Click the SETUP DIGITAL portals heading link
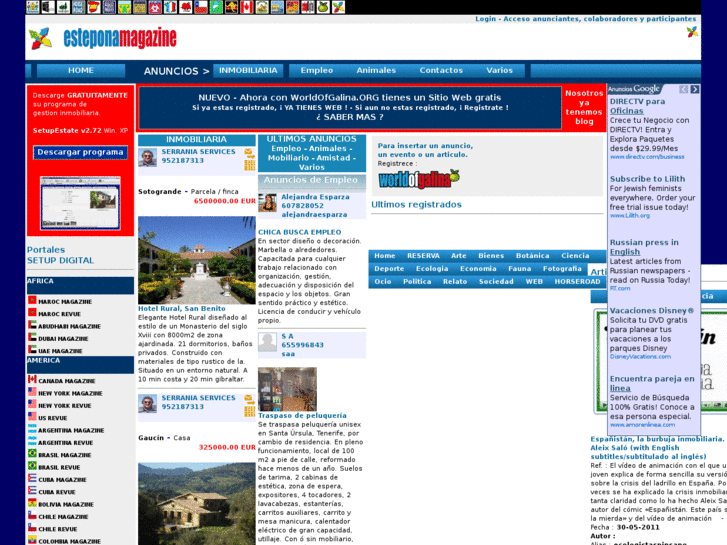 (x=60, y=261)
